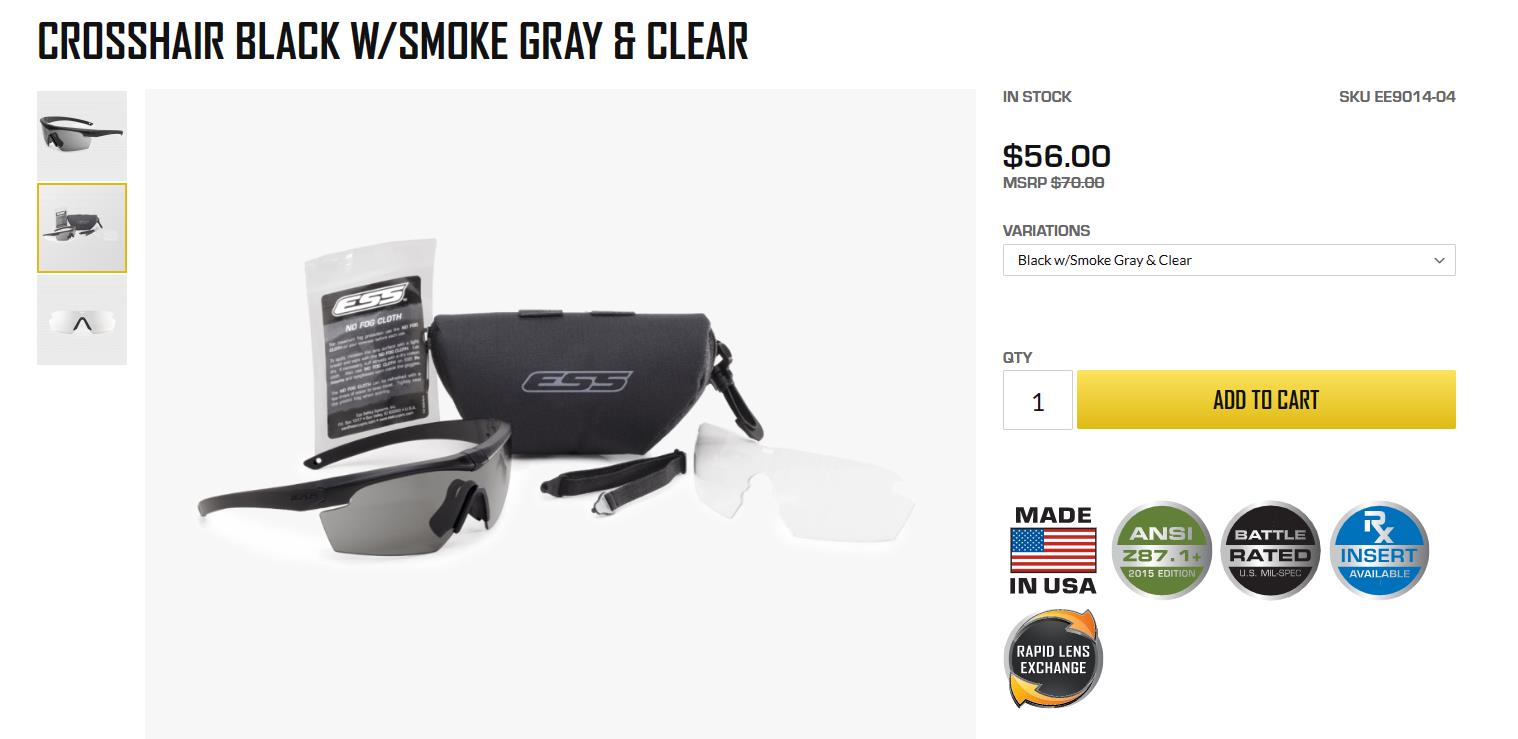Image resolution: width=1518 pixels, height=739 pixels.
Task: Select the kit contents thumbnail
Action: [x=82, y=228]
